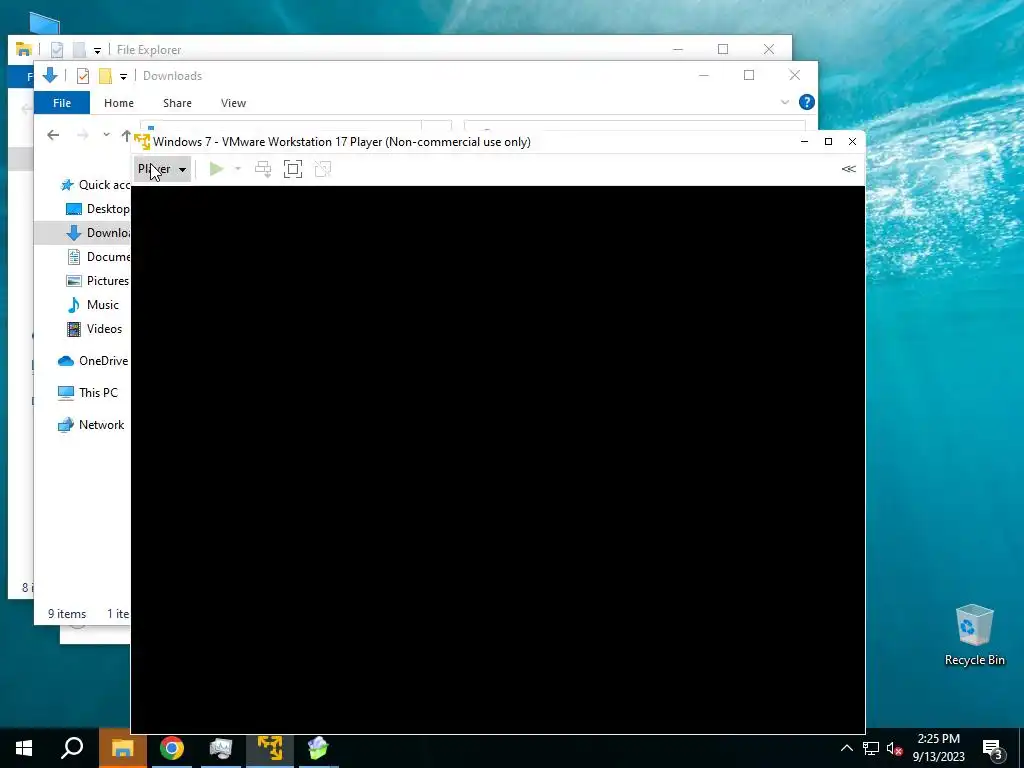Open the File tab in Downloads window
1024x768 pixels.
[x=62, y=103]
